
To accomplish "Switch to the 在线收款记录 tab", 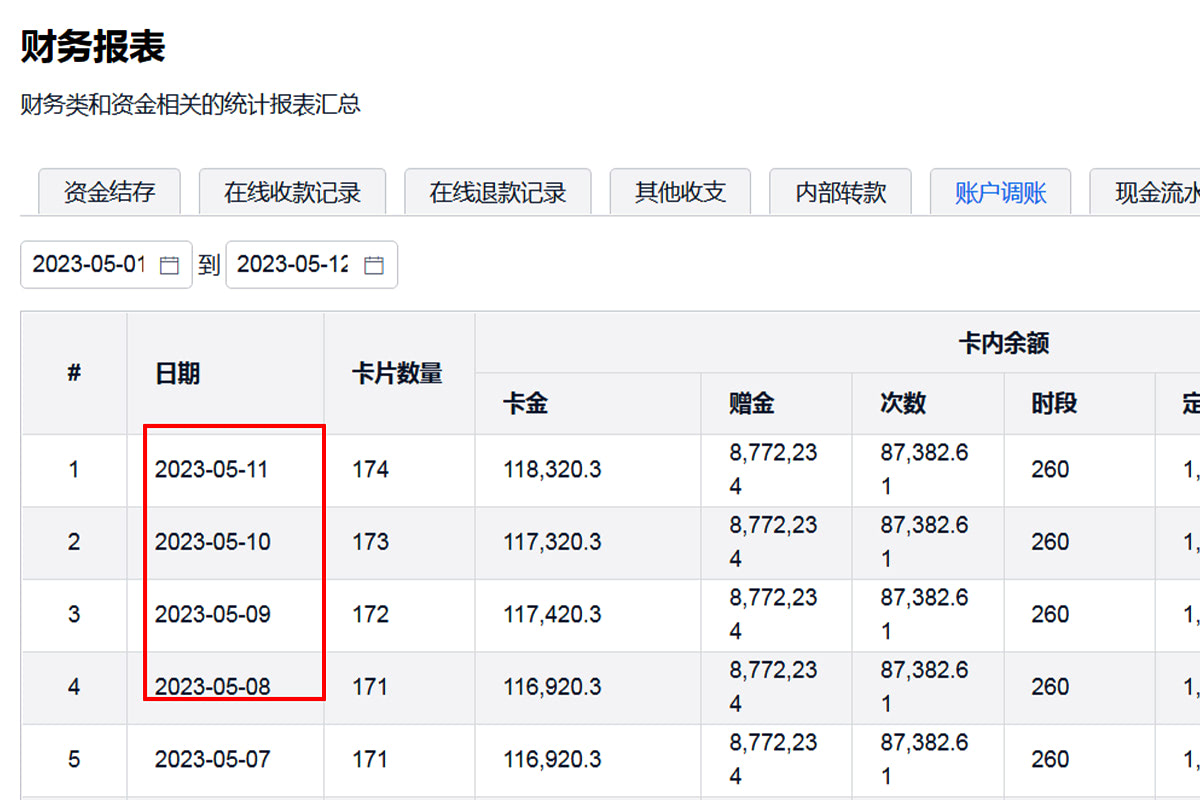I will (x=292, y=192).
